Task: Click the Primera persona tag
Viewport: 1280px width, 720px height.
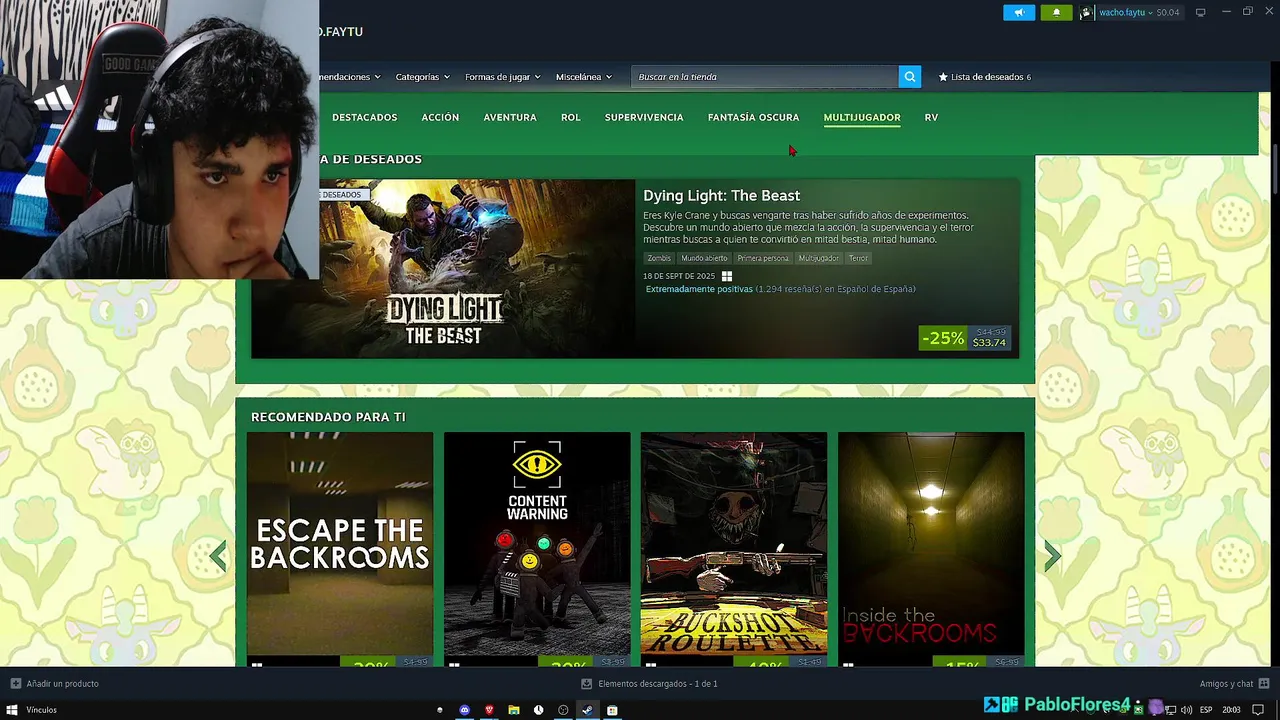Action: (763, 258)
